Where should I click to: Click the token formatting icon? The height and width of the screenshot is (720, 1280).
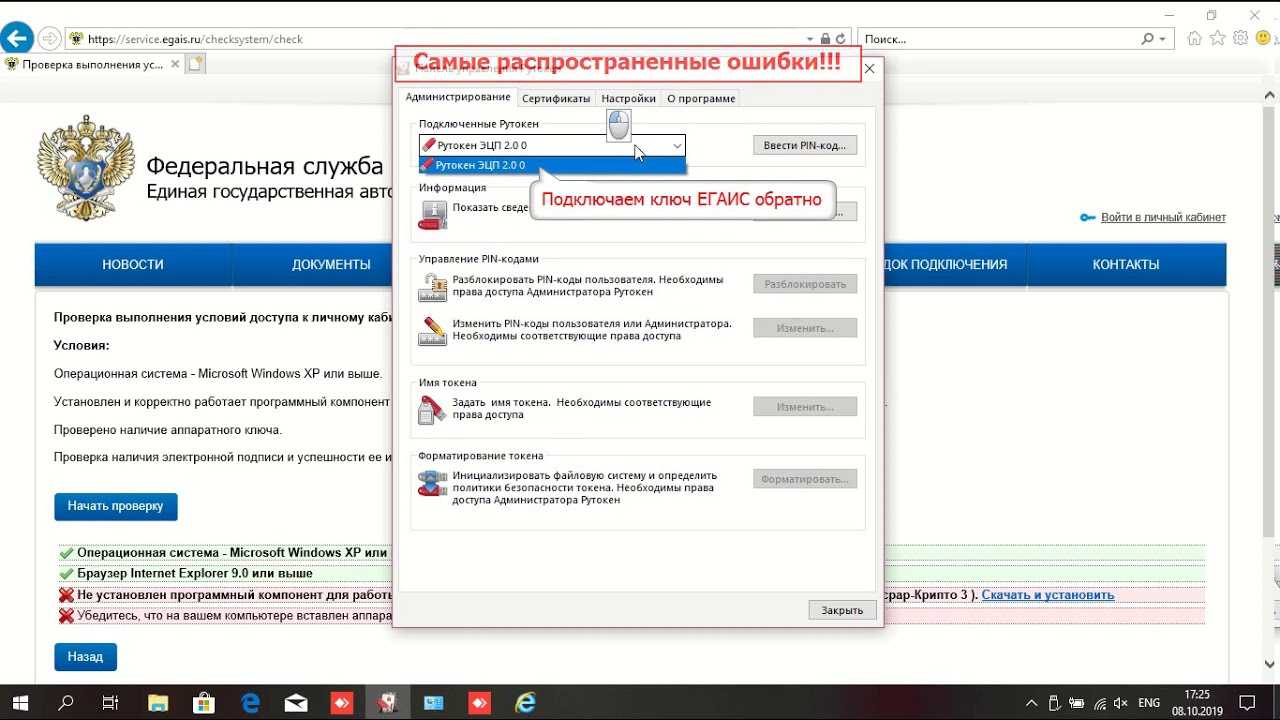click(432, 484)
